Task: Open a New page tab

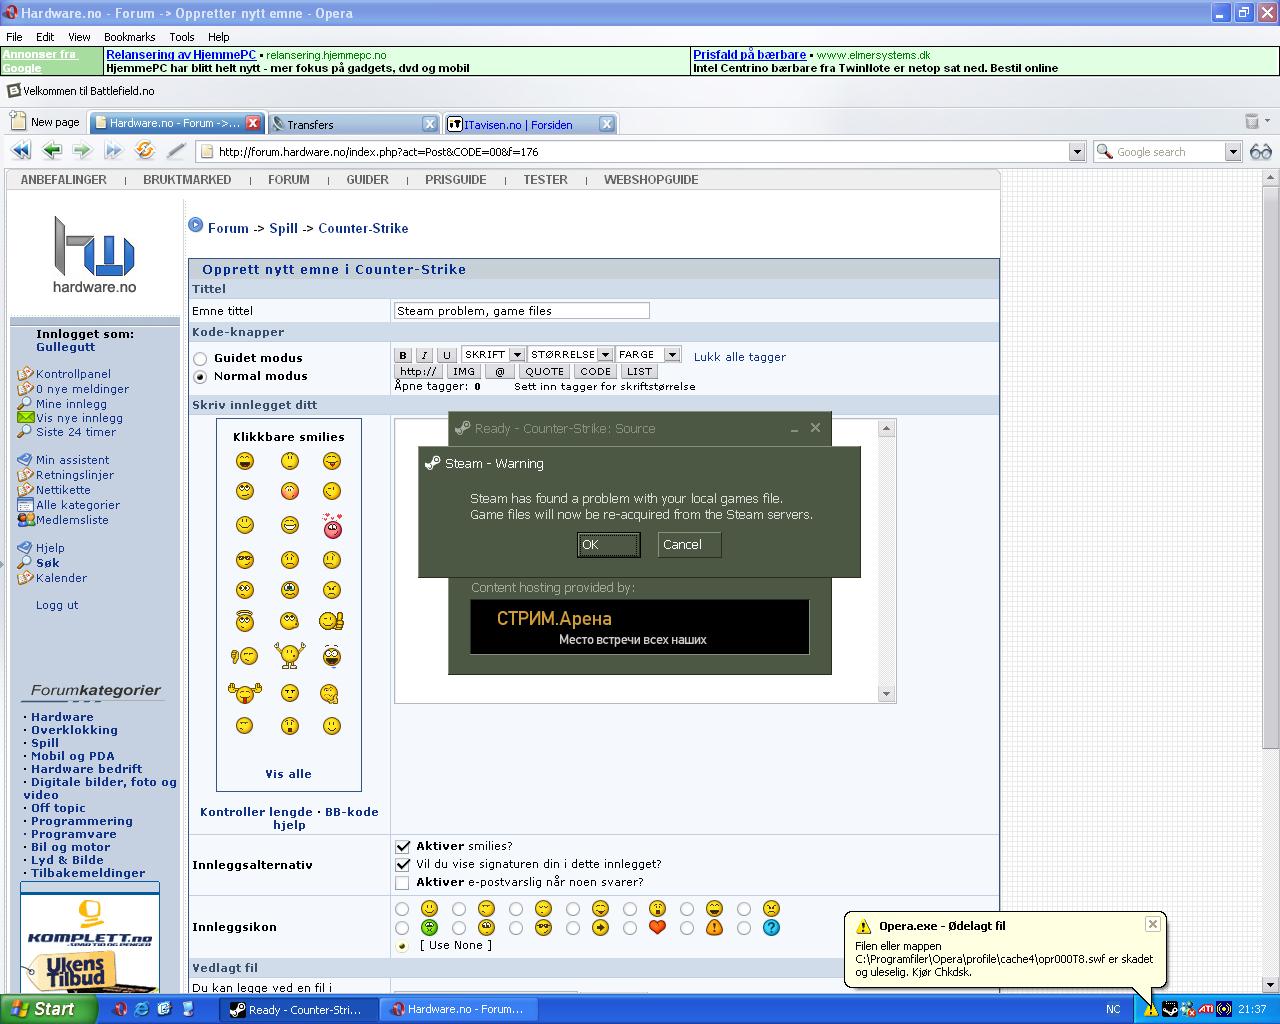Action: pos(45,122)
